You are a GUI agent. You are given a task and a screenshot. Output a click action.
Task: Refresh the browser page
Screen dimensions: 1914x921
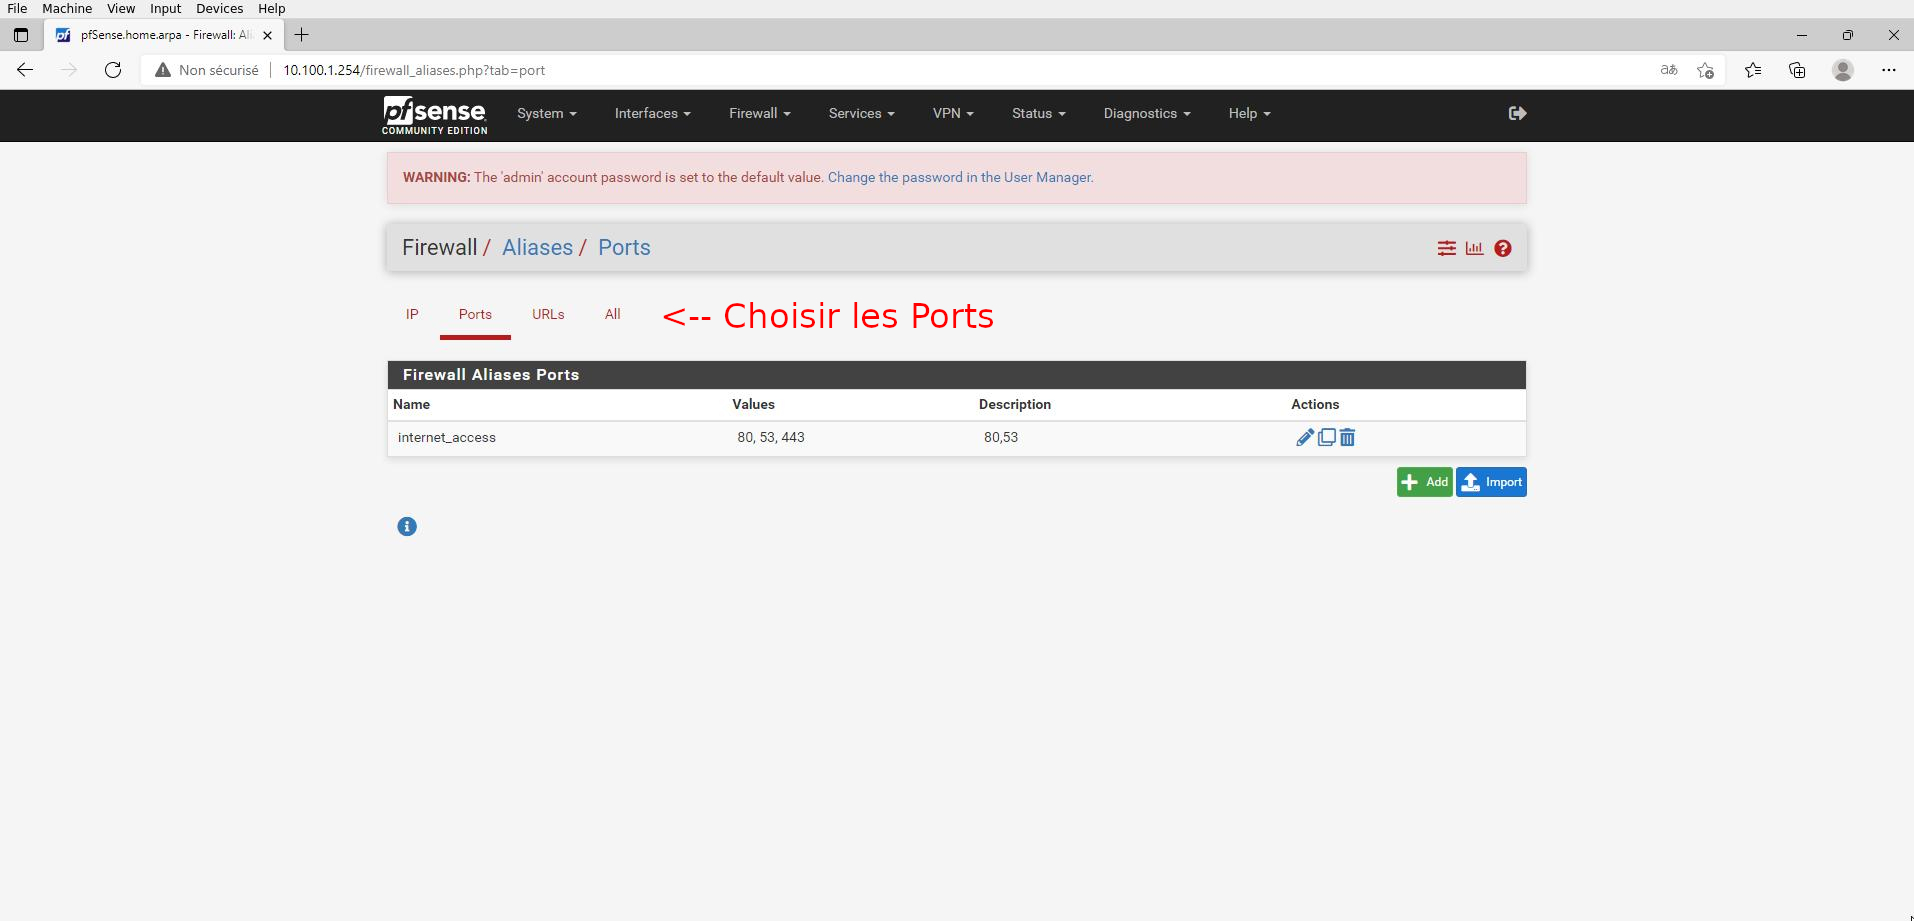[x=113, y=70]
